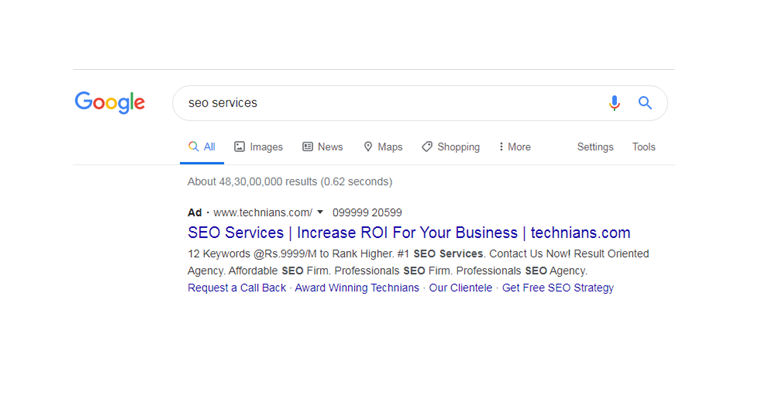Open the Request a Call Back sitelink
The image size is (761, 409).
coord(237,288)
